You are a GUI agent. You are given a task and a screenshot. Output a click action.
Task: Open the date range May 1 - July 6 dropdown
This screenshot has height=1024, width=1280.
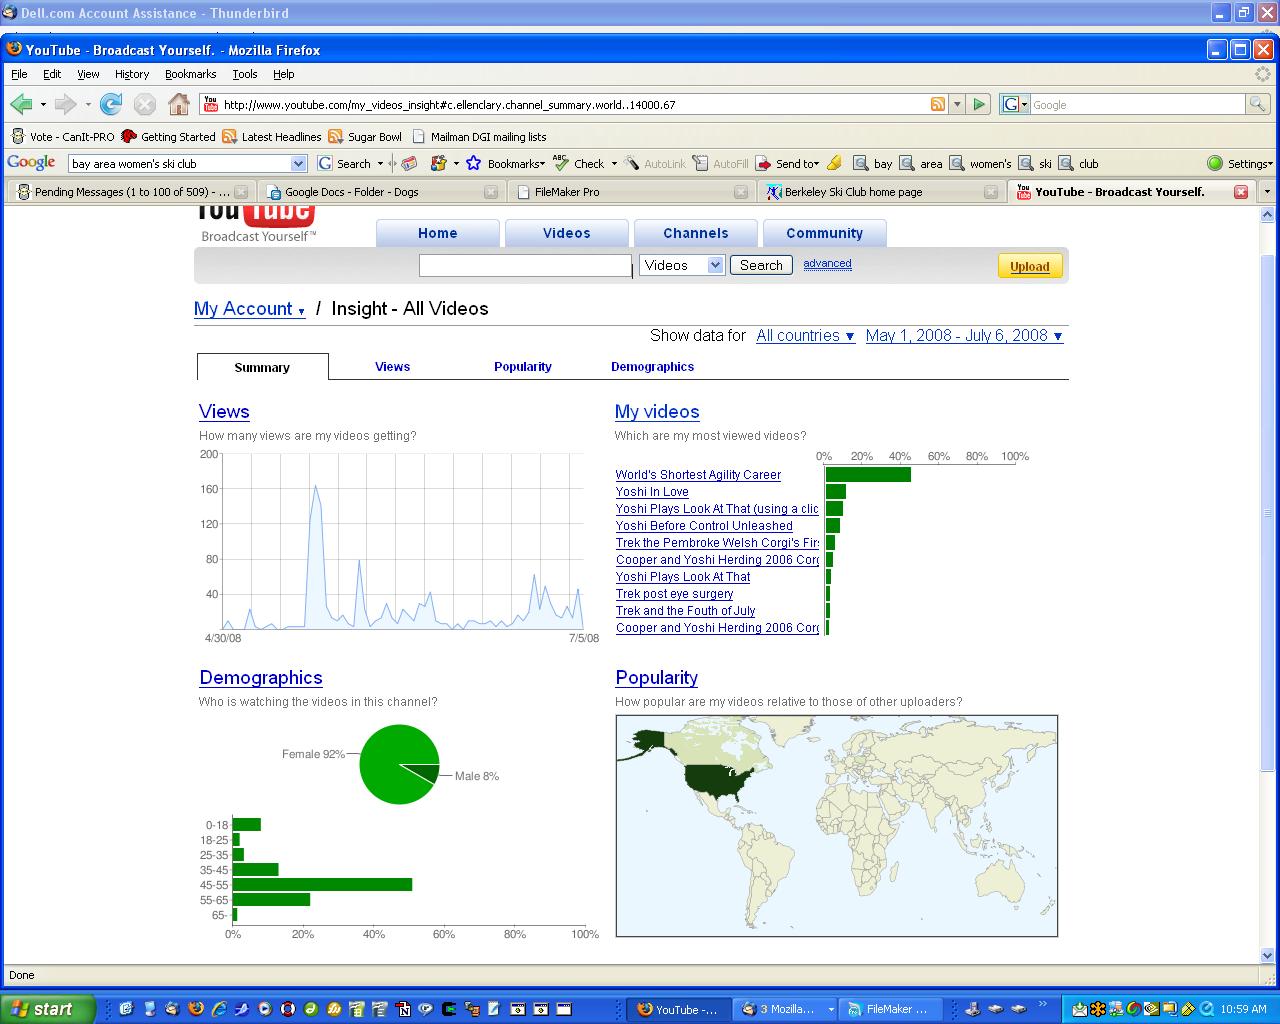pyautogui.click(x=964, y=336)
